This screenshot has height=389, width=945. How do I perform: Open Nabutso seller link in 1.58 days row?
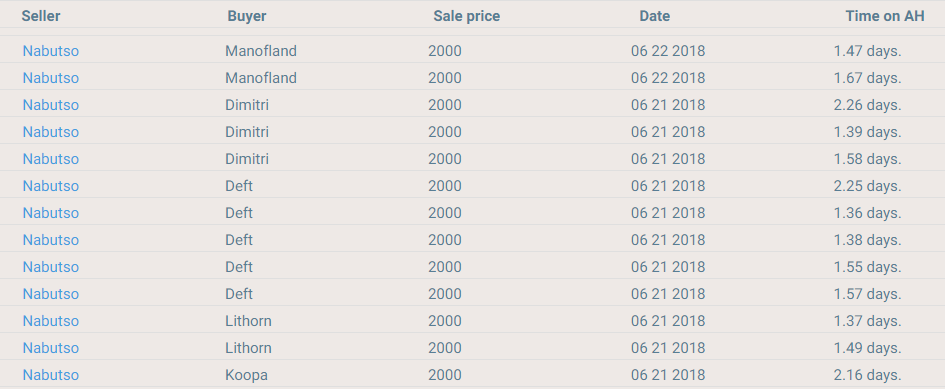(51, 159)
